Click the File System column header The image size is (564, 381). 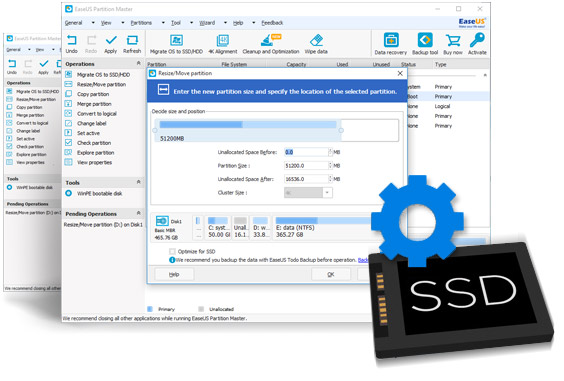234,64
